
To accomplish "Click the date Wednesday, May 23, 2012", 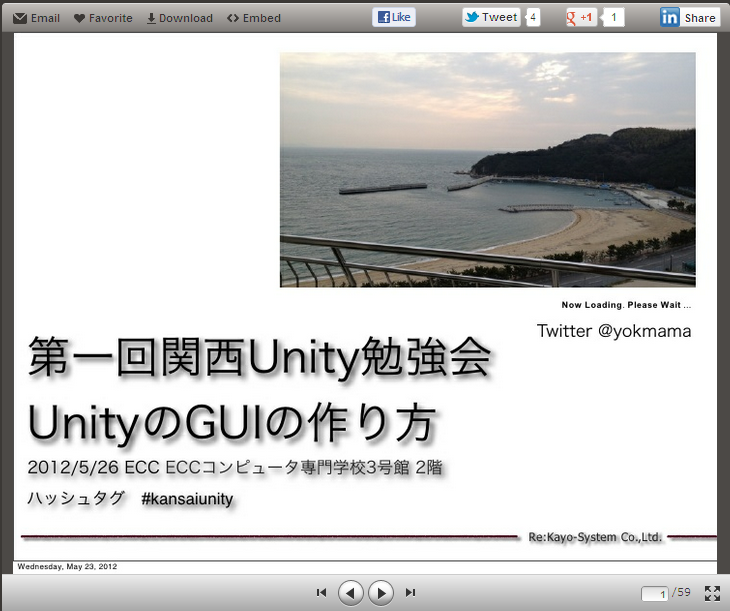I will click(67, 567).
